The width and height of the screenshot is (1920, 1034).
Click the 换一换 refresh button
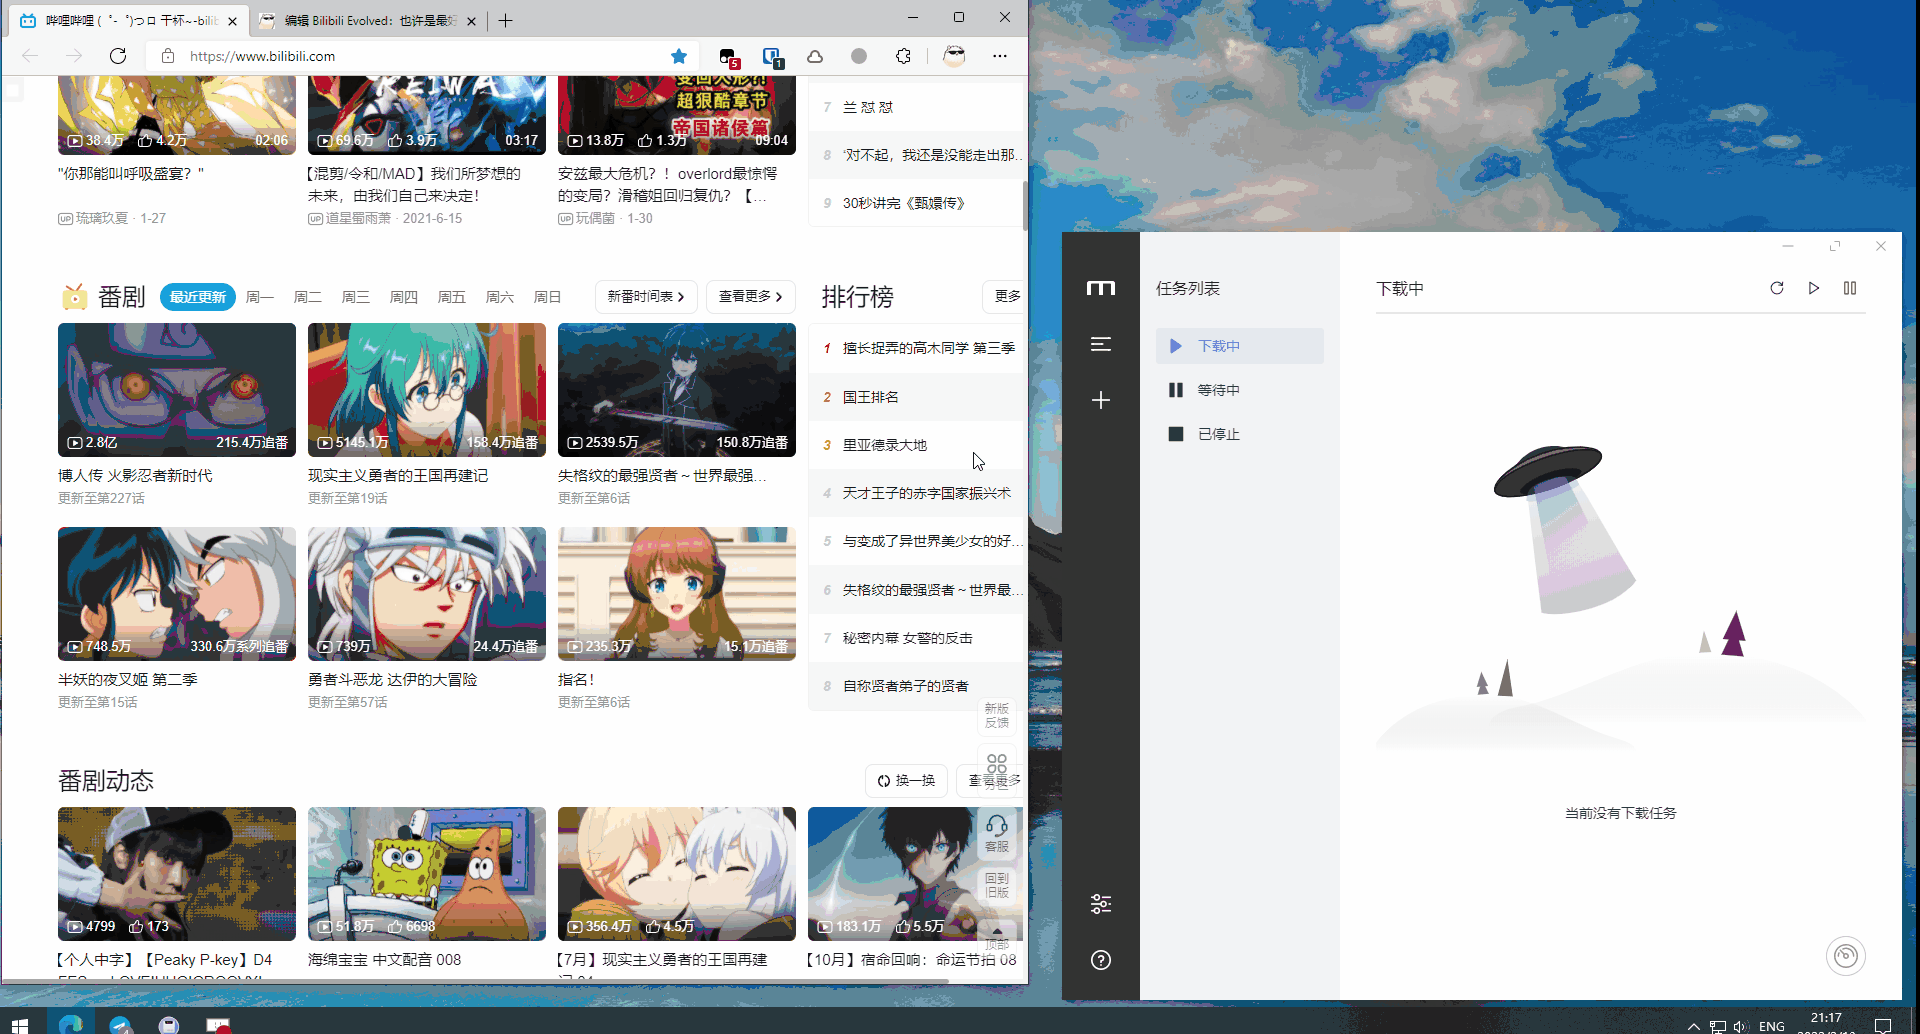(906, 781)
